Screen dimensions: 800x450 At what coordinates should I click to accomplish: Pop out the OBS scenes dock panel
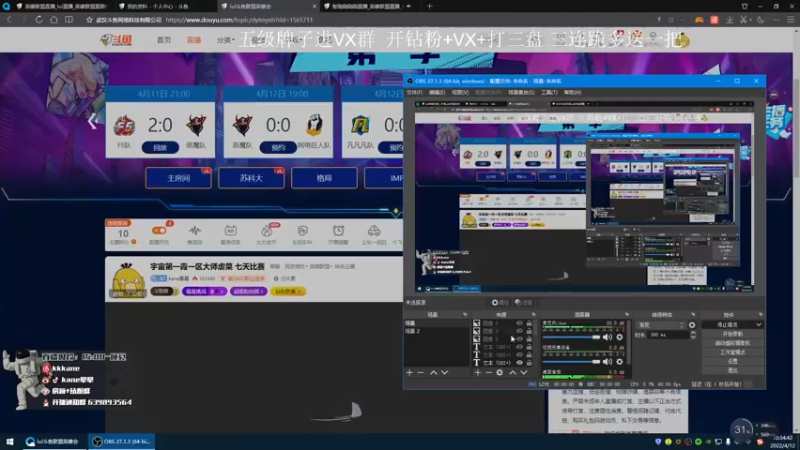click(x=465, y=314)
